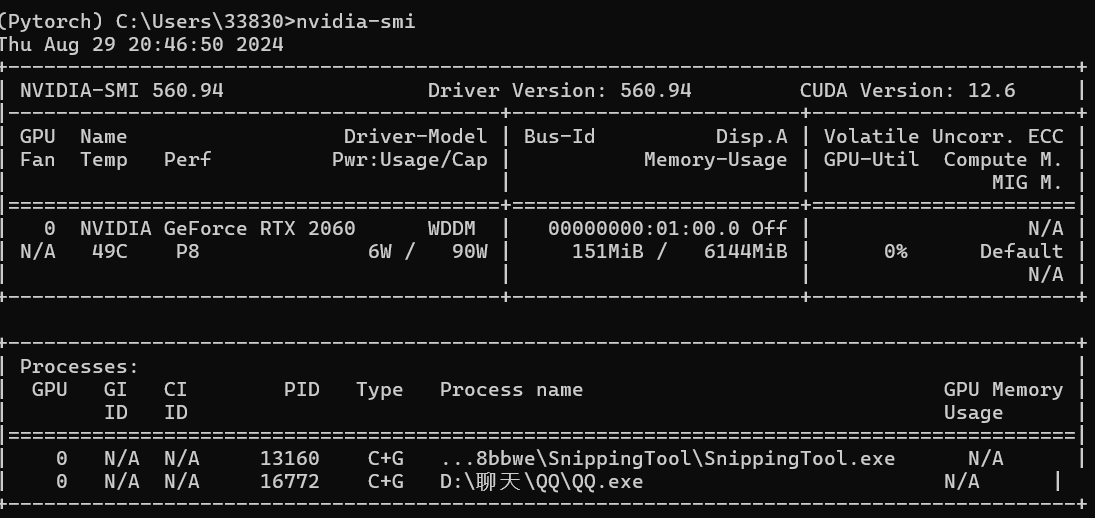1095x518 pixels.
Task: Click the Process name column header
Action: click(512, 390)
